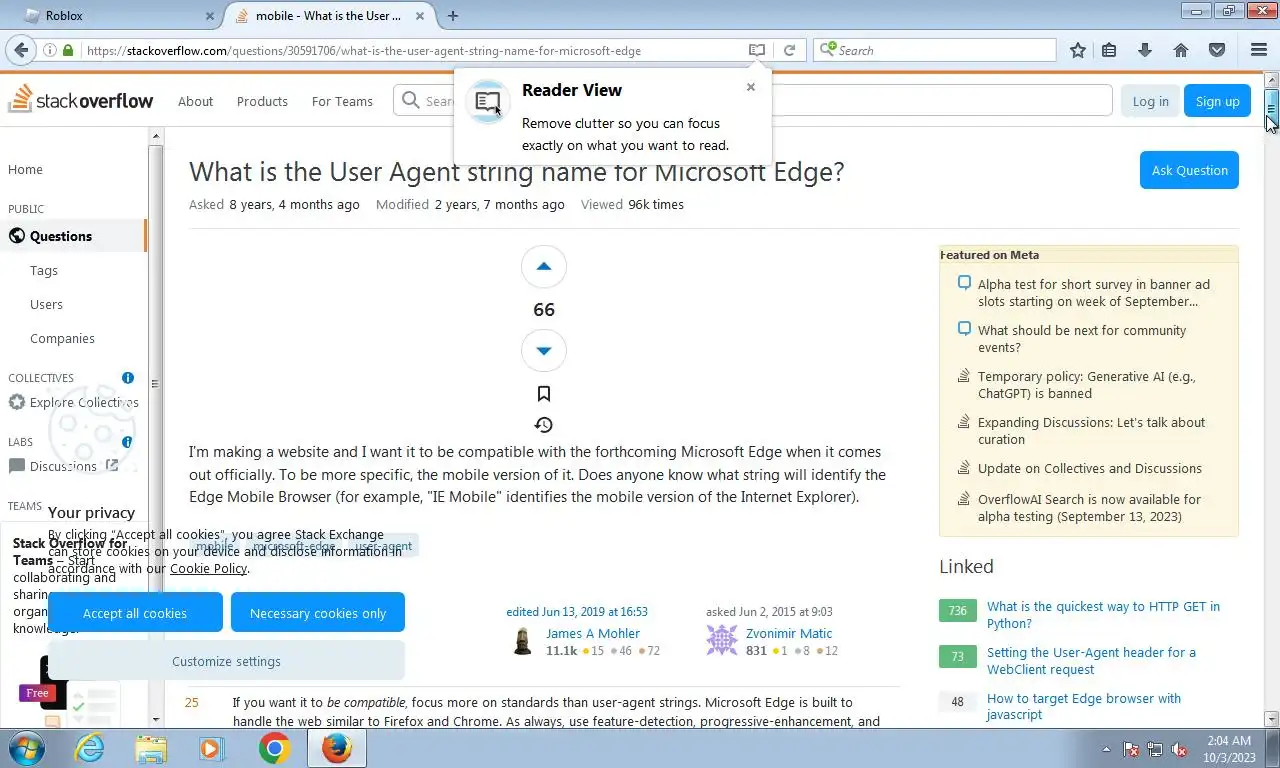This screenshot has width=1280, height=768.
Task: Click Collectives info icon
Action: tap(128, 378)
